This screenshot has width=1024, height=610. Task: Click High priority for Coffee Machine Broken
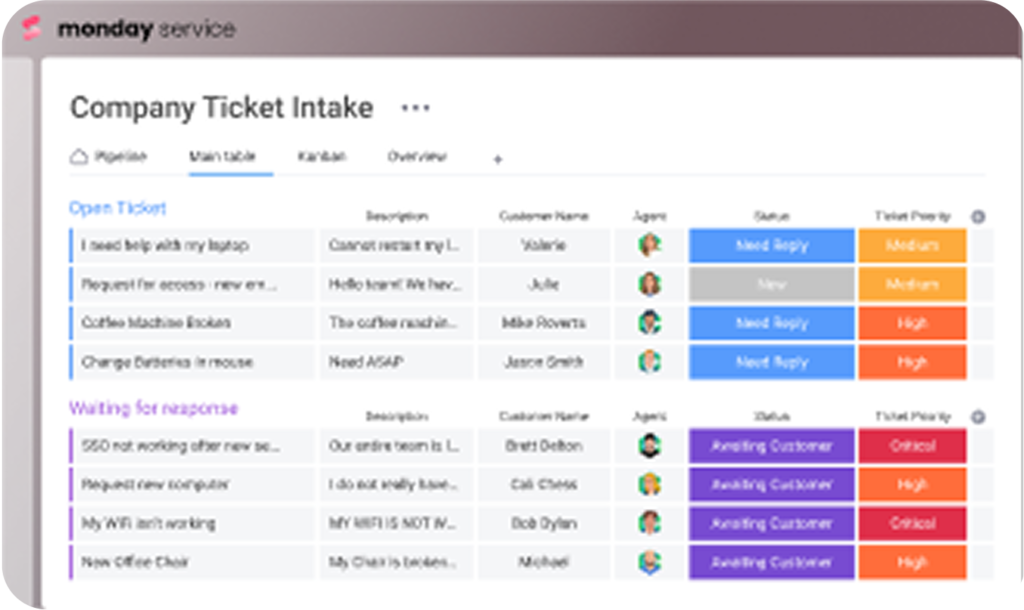pos(912,323)
